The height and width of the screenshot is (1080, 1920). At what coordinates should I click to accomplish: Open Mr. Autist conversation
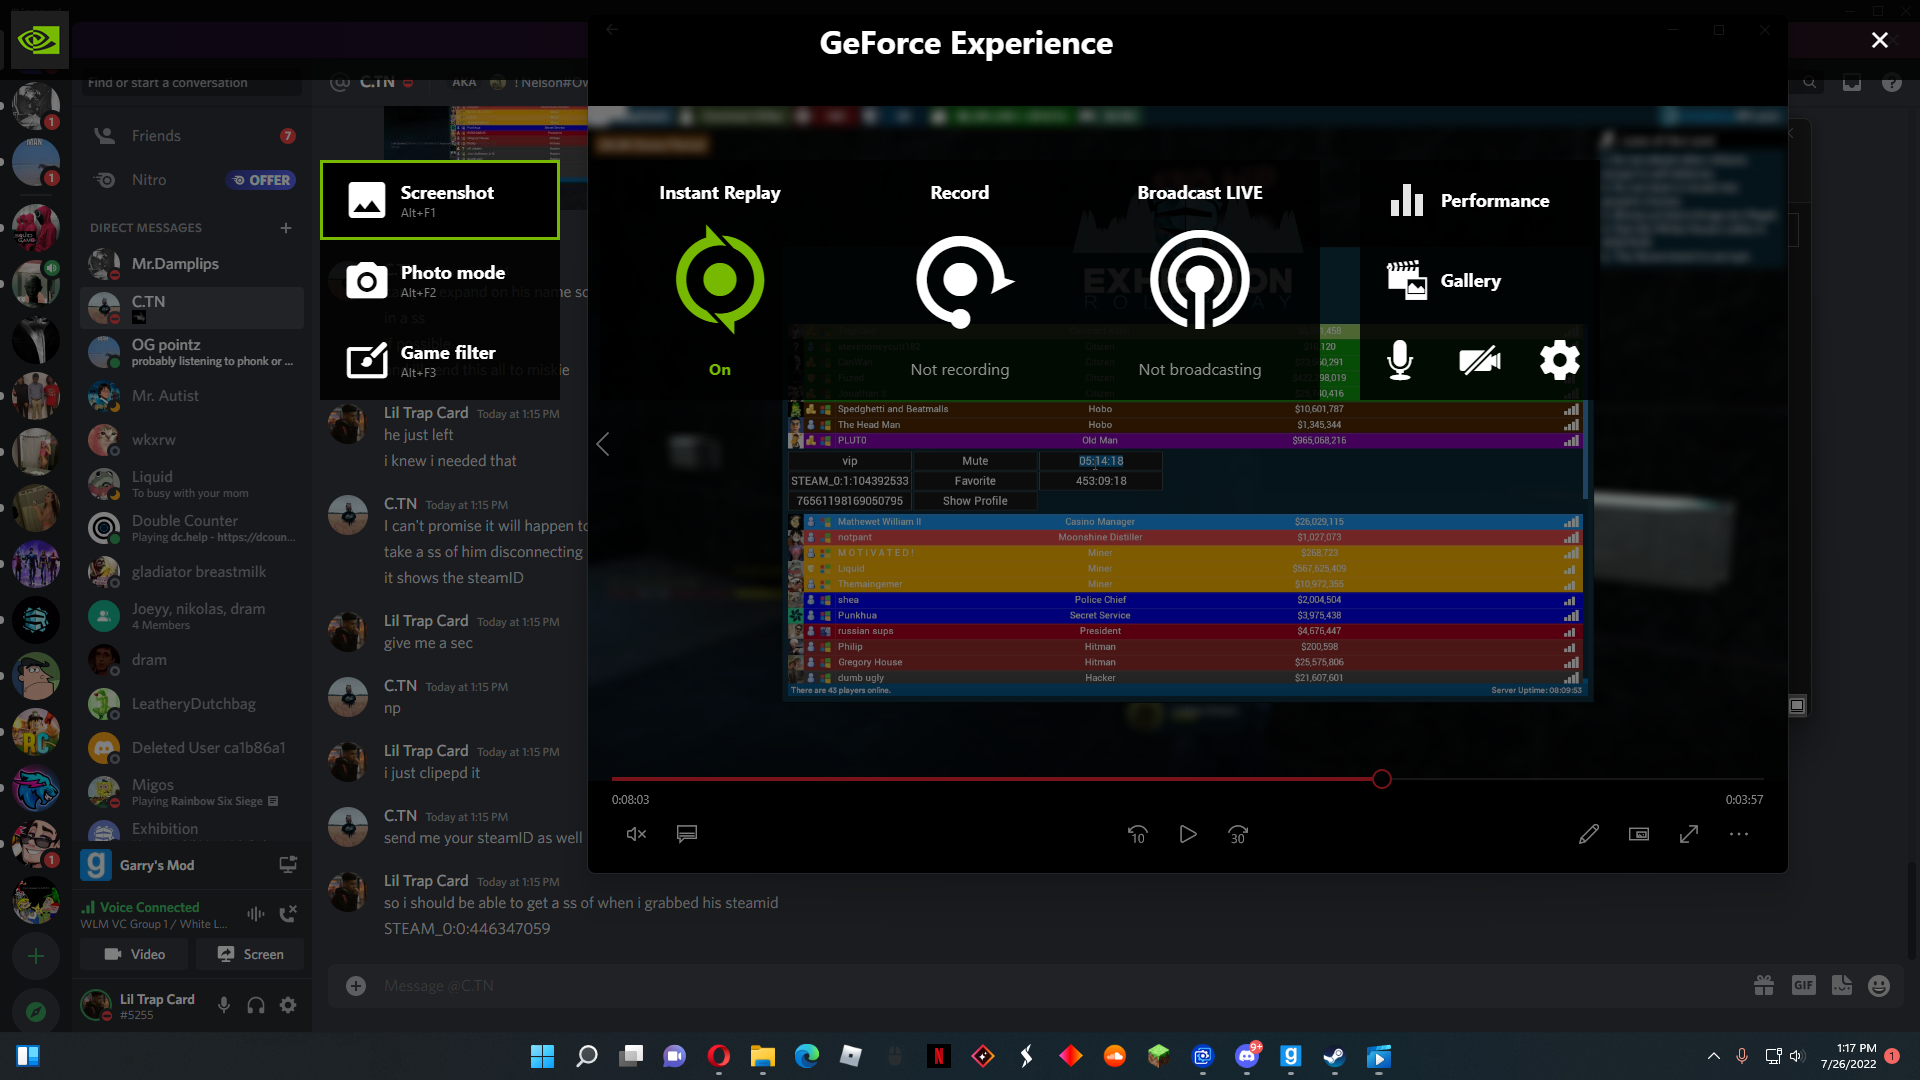tap(192, 396)
